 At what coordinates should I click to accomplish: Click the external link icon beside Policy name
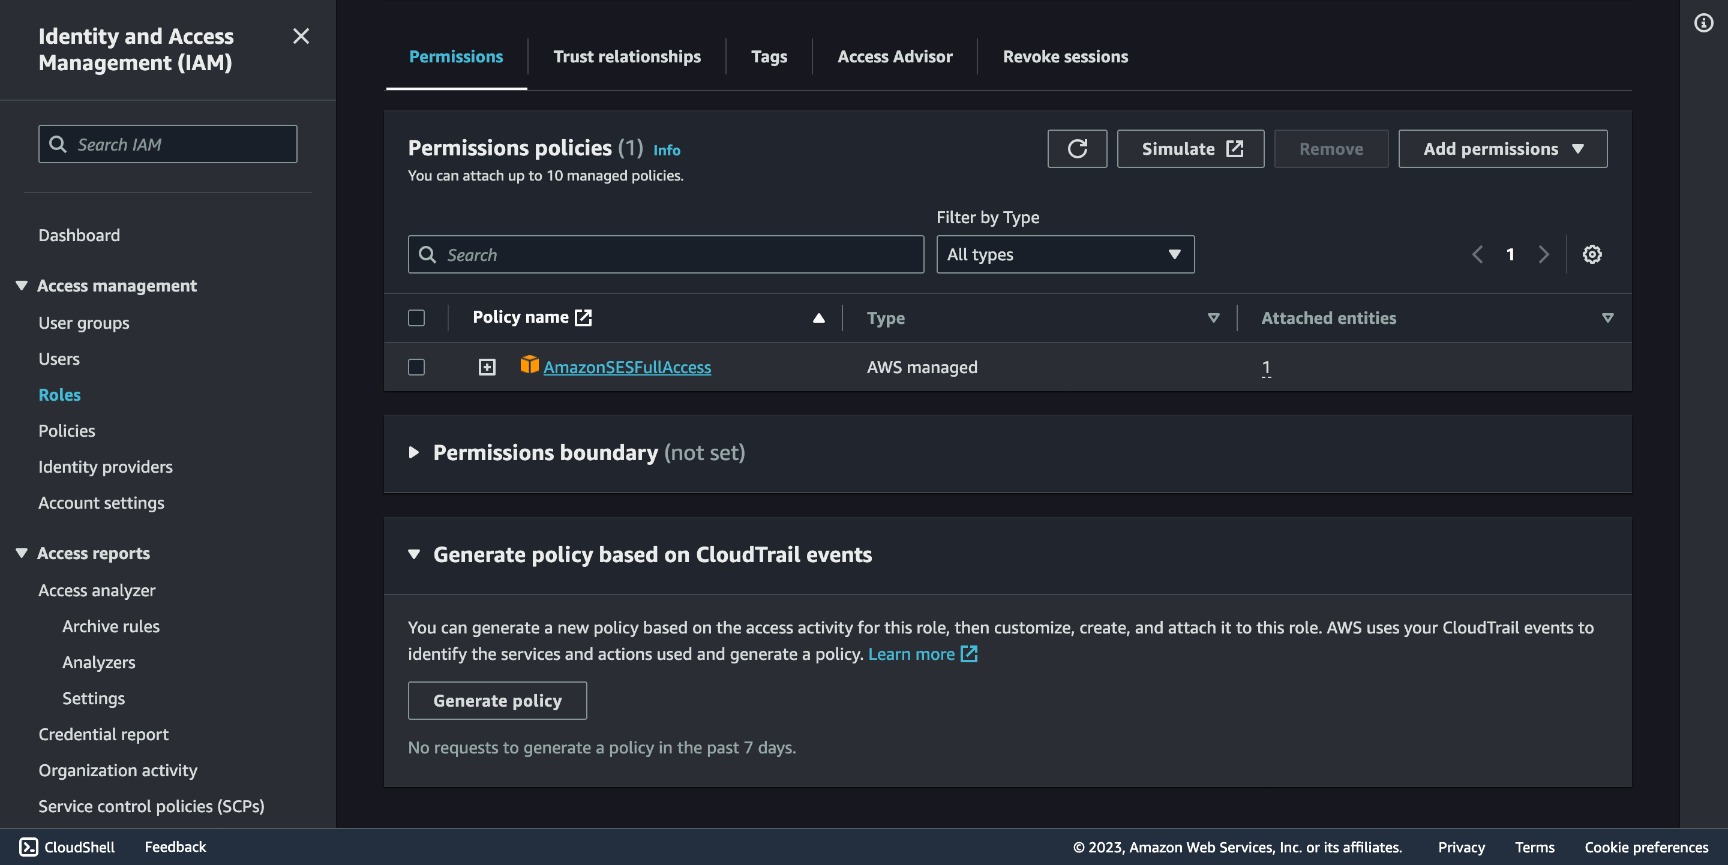(584, 317)
